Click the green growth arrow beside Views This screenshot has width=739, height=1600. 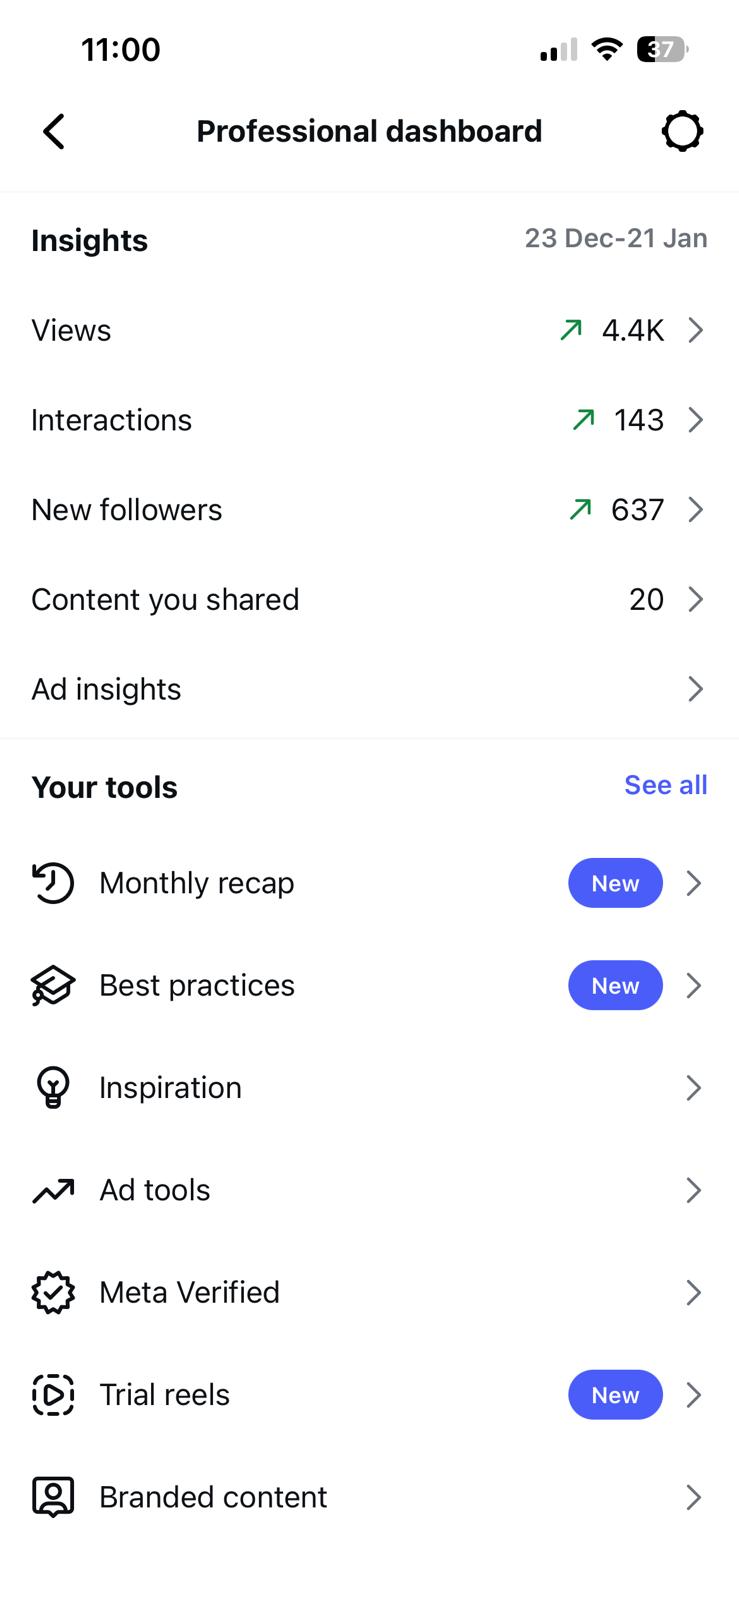[x=569, y=329]
